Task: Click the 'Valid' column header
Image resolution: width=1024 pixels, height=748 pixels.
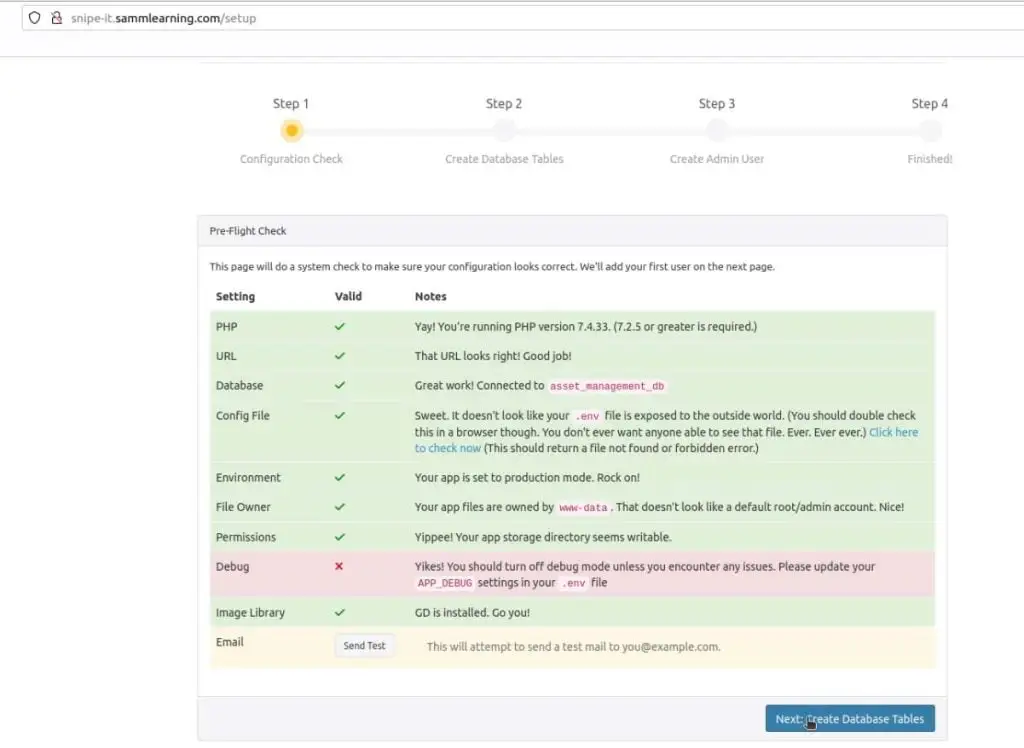Action: (348, 297)
